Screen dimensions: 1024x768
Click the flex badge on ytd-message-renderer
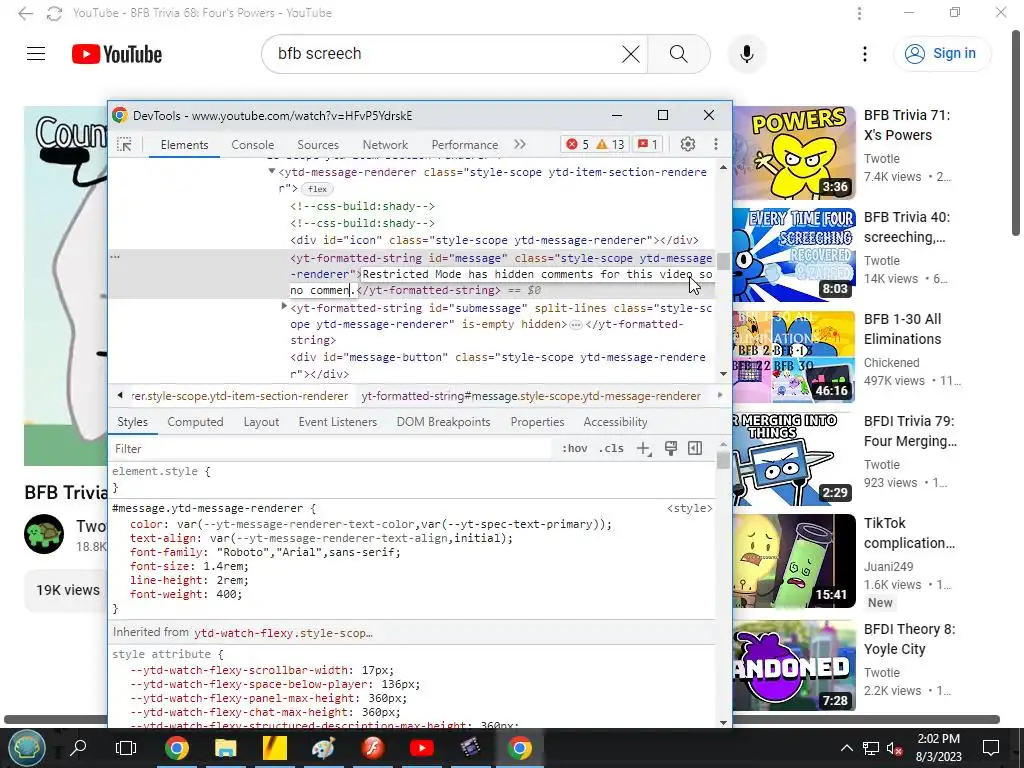(x=317, y=189)
